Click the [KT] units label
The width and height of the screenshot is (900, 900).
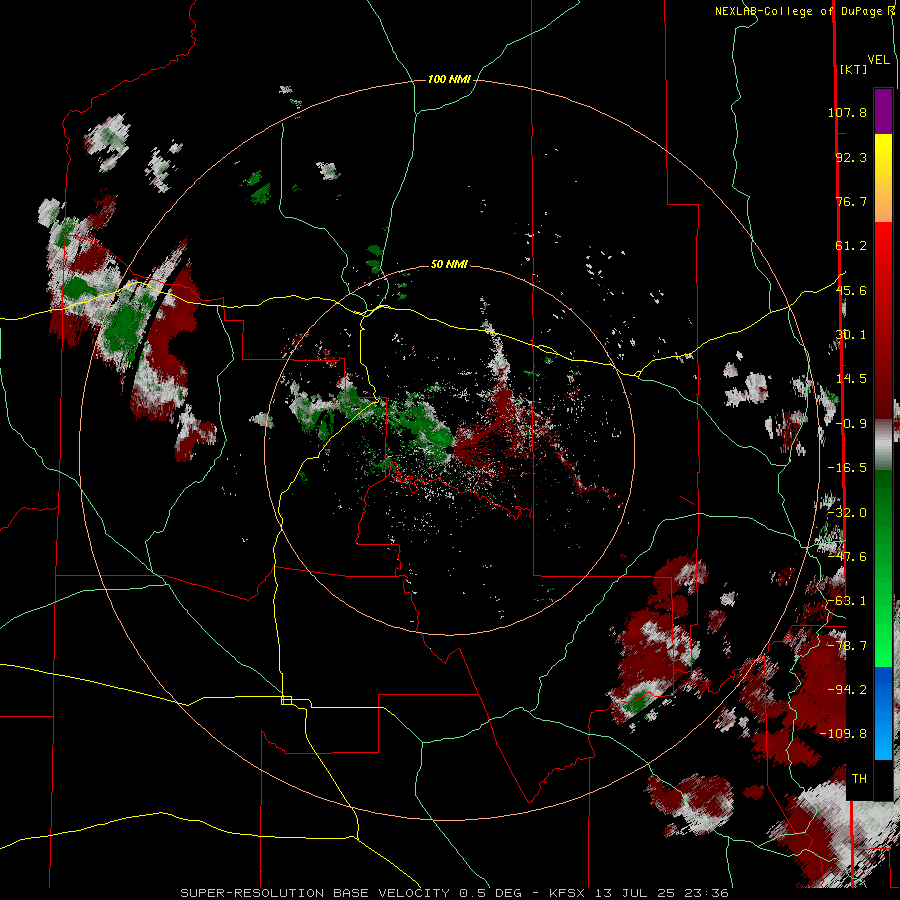(854, 69)
